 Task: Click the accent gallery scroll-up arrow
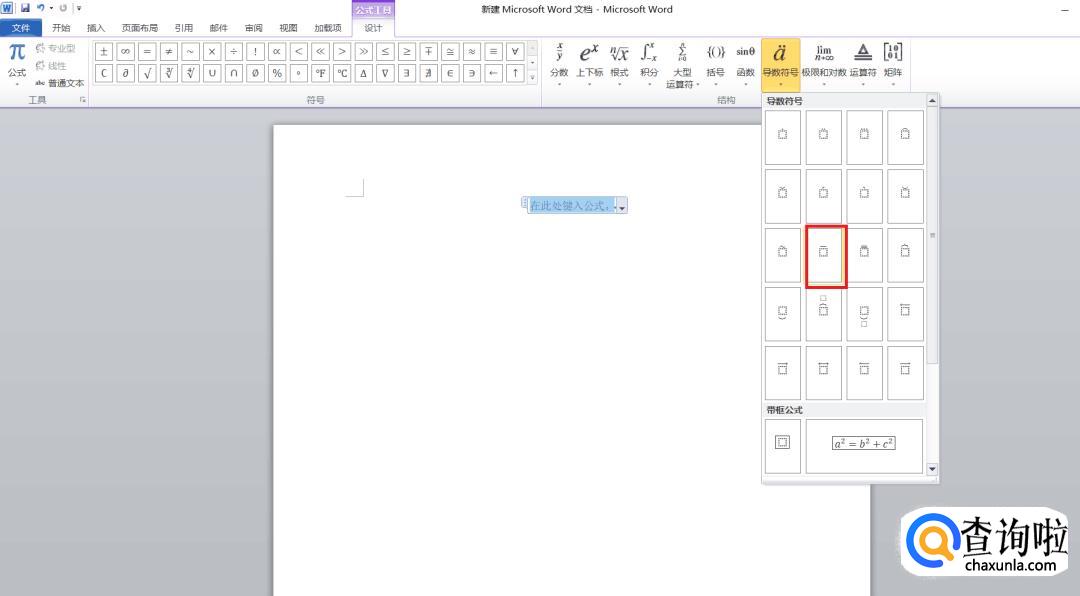coord(933,101)
